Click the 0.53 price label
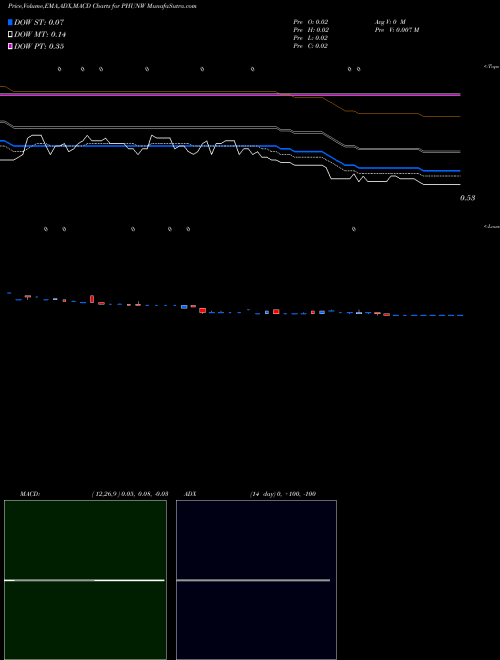500x660 pixels. point(468,198)
